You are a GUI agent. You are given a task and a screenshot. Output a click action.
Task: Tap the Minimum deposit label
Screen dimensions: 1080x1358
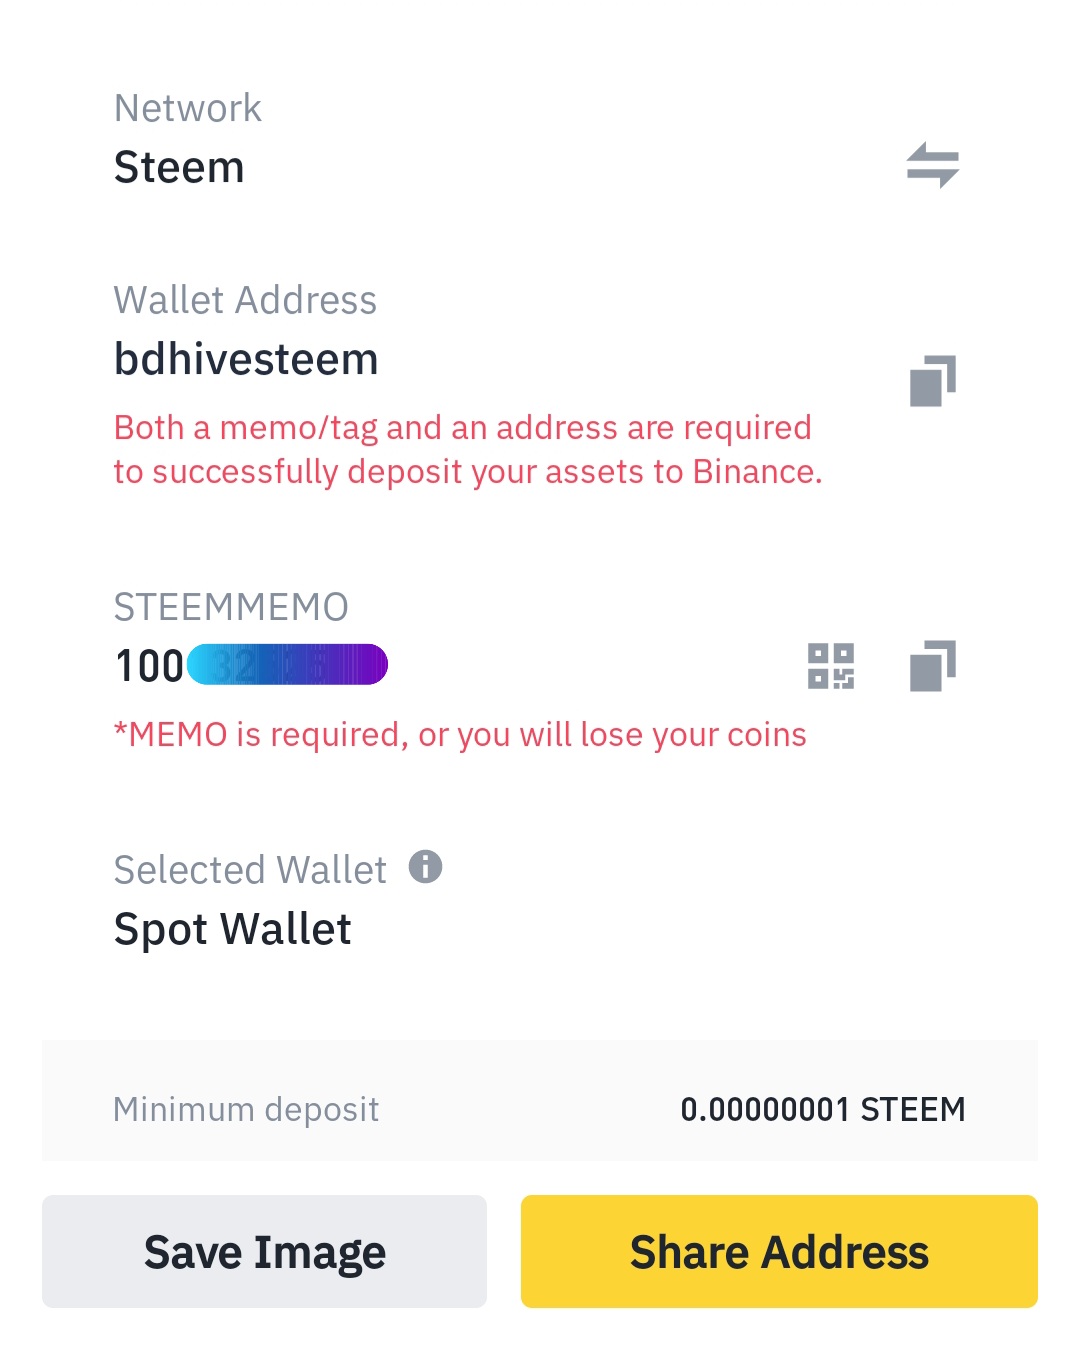tap(246, 1109)
